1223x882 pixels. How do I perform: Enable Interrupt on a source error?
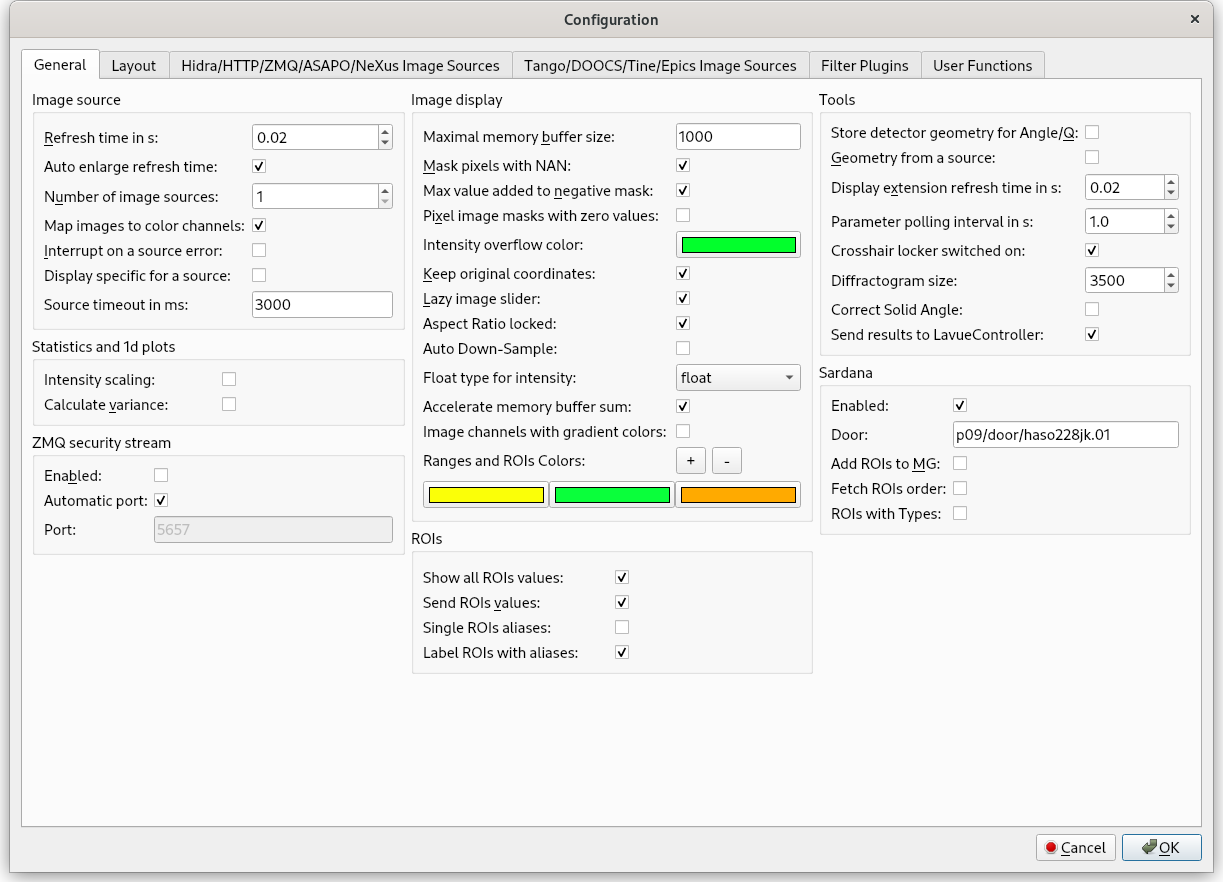pyautogui.click(x=259, y=250)
